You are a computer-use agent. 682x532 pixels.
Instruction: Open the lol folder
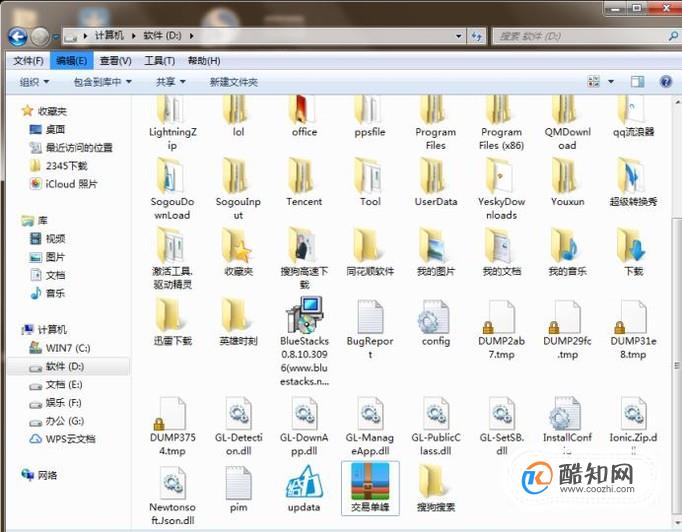238,117
